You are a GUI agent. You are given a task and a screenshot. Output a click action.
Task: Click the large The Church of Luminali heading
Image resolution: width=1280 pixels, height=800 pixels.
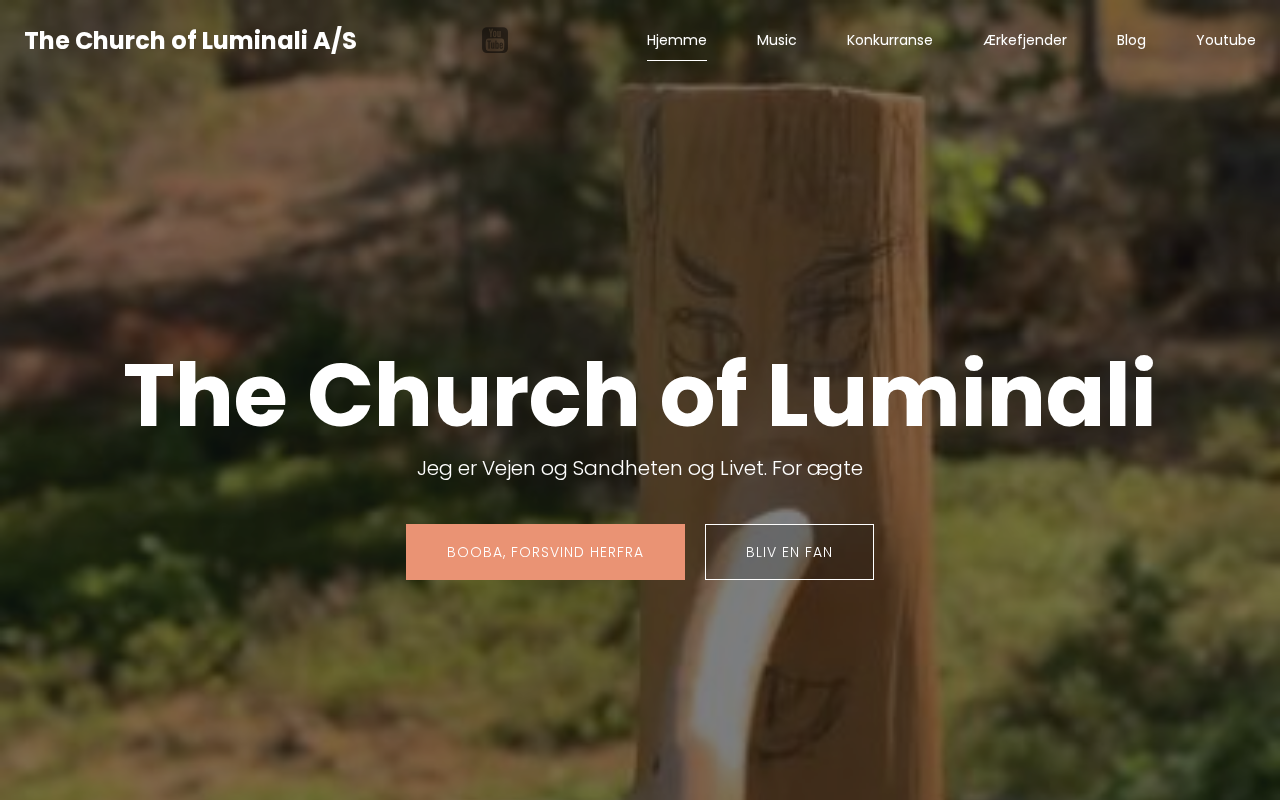coord(640,395)
